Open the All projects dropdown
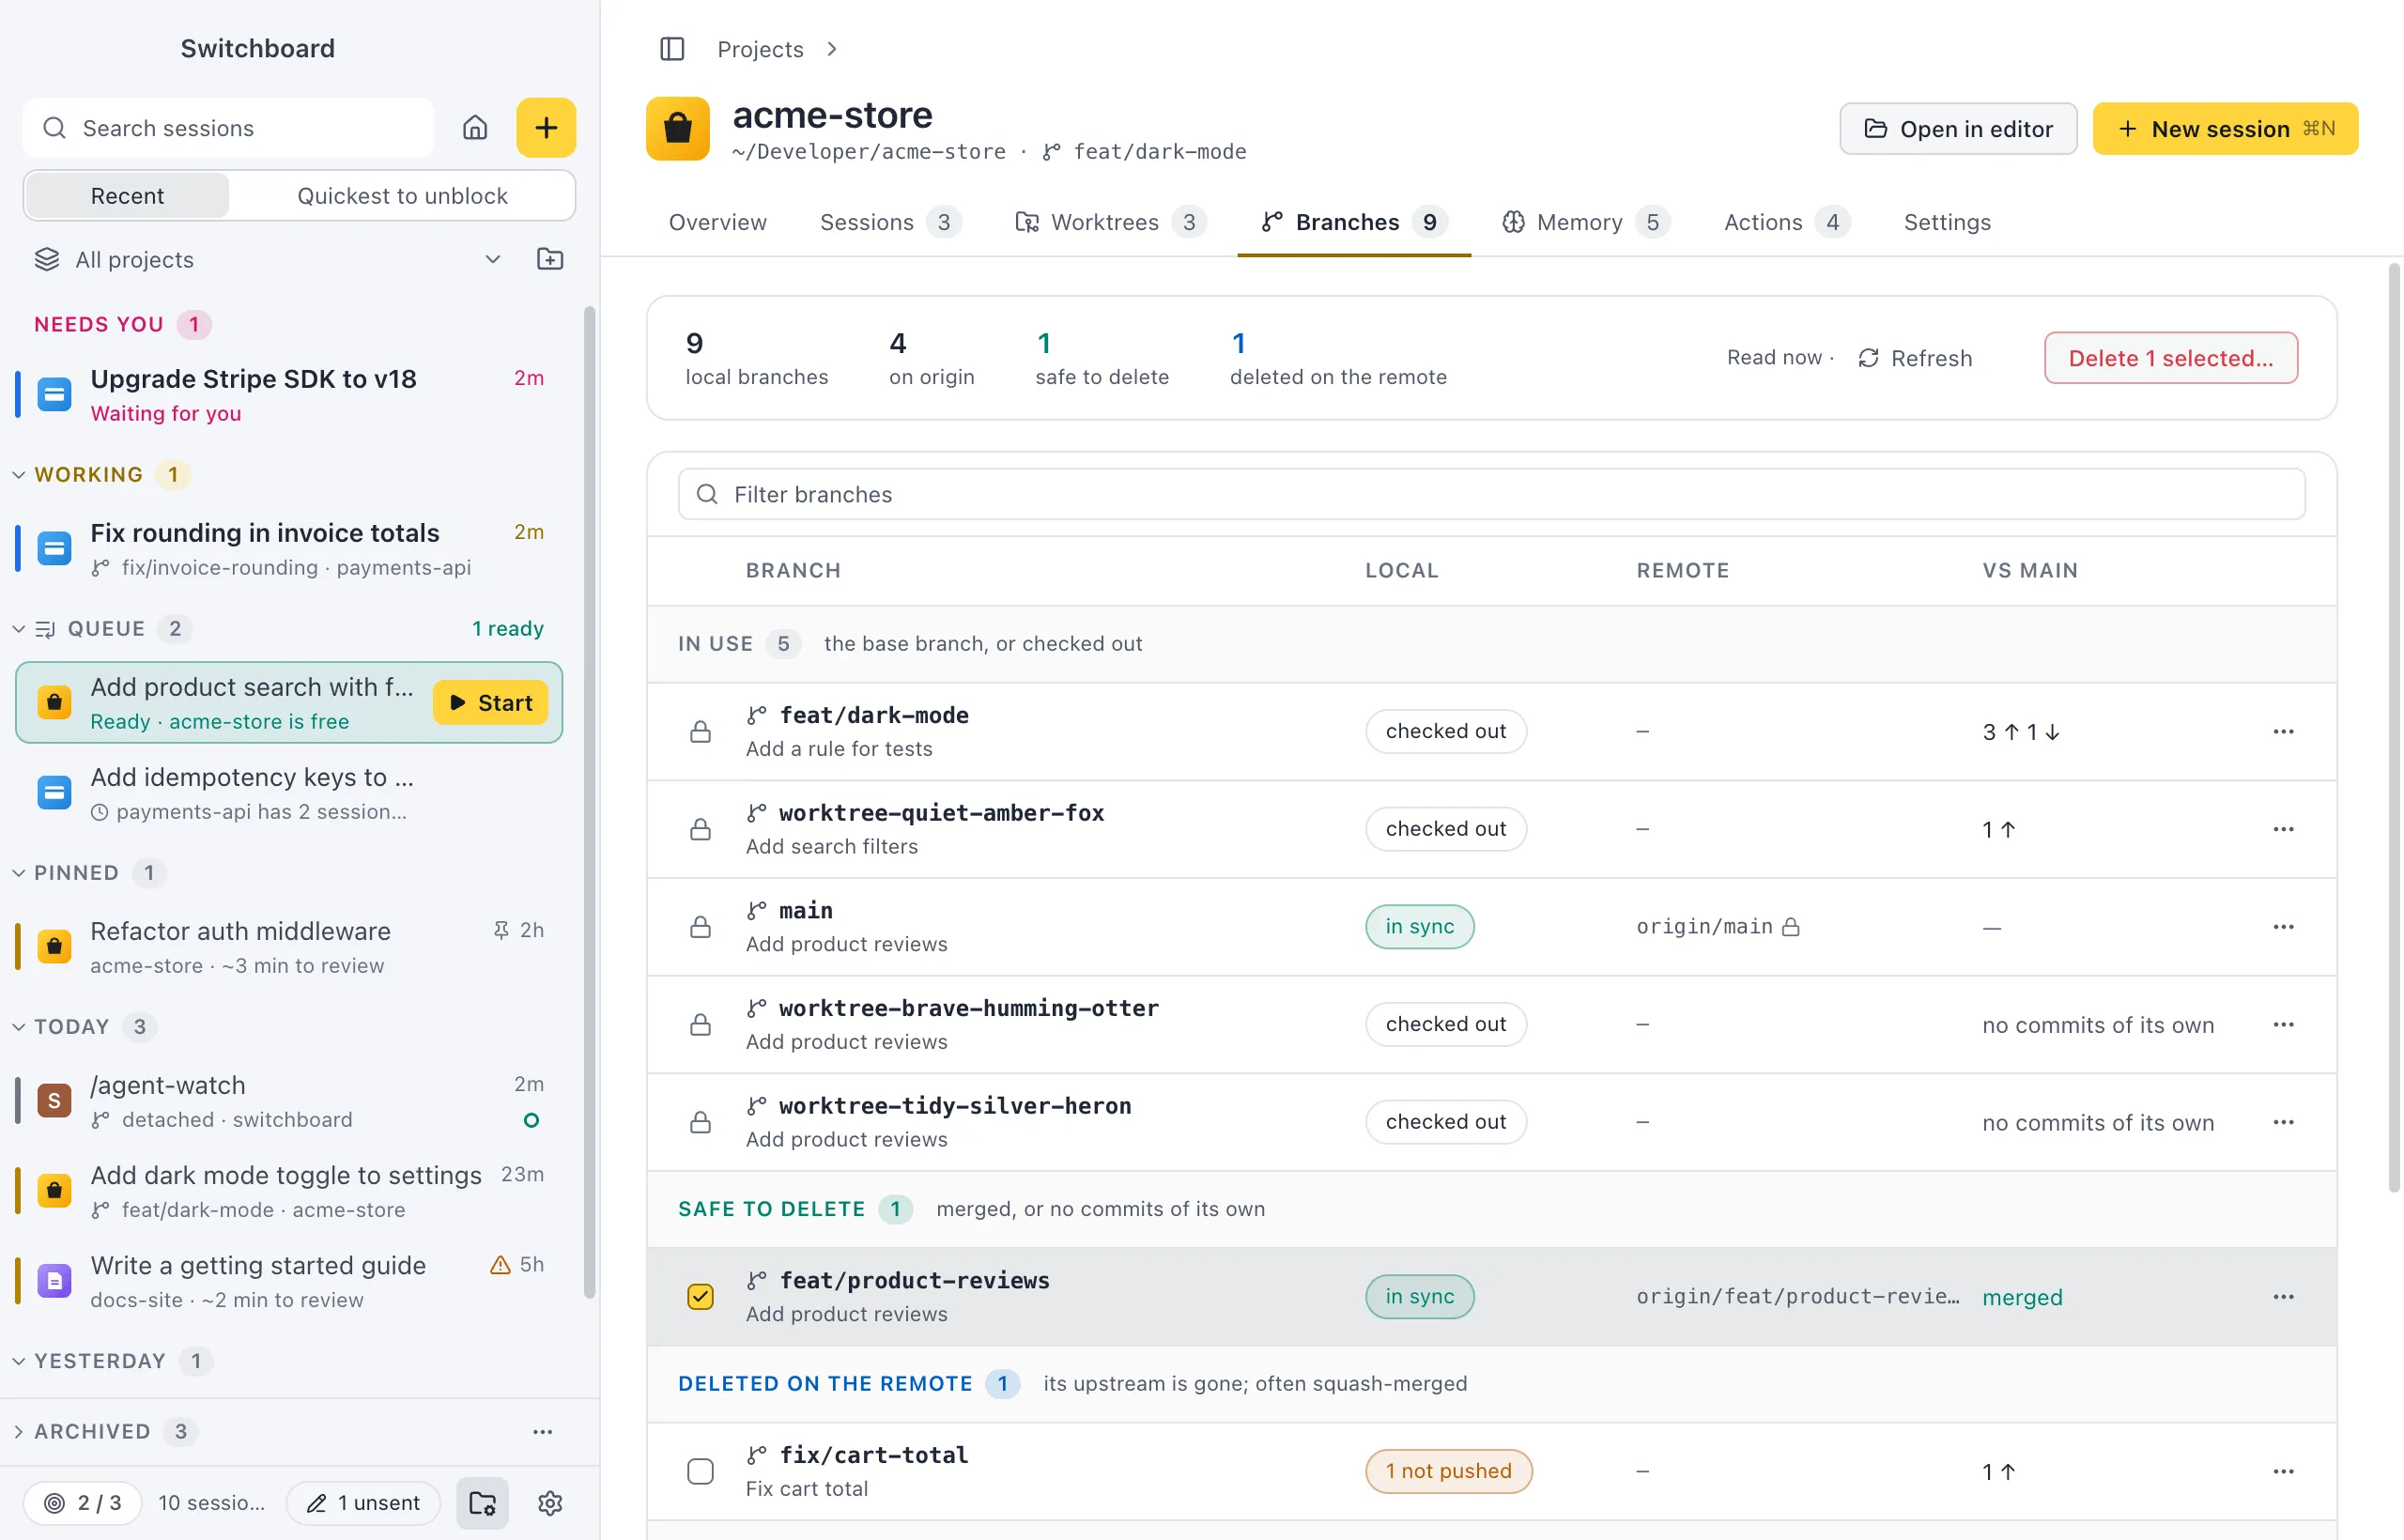This screenshot has width=2404, height=1540. 268,259
